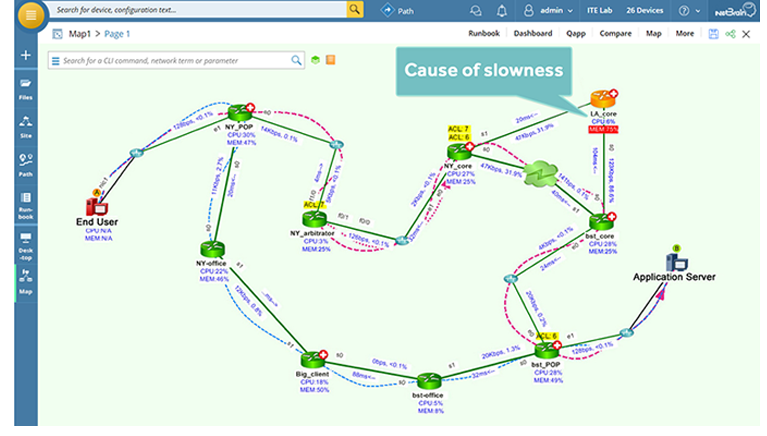This screenshot has height=436, width=767.
Task: Open Desktop in the sidebar
Action: [25, 246]
